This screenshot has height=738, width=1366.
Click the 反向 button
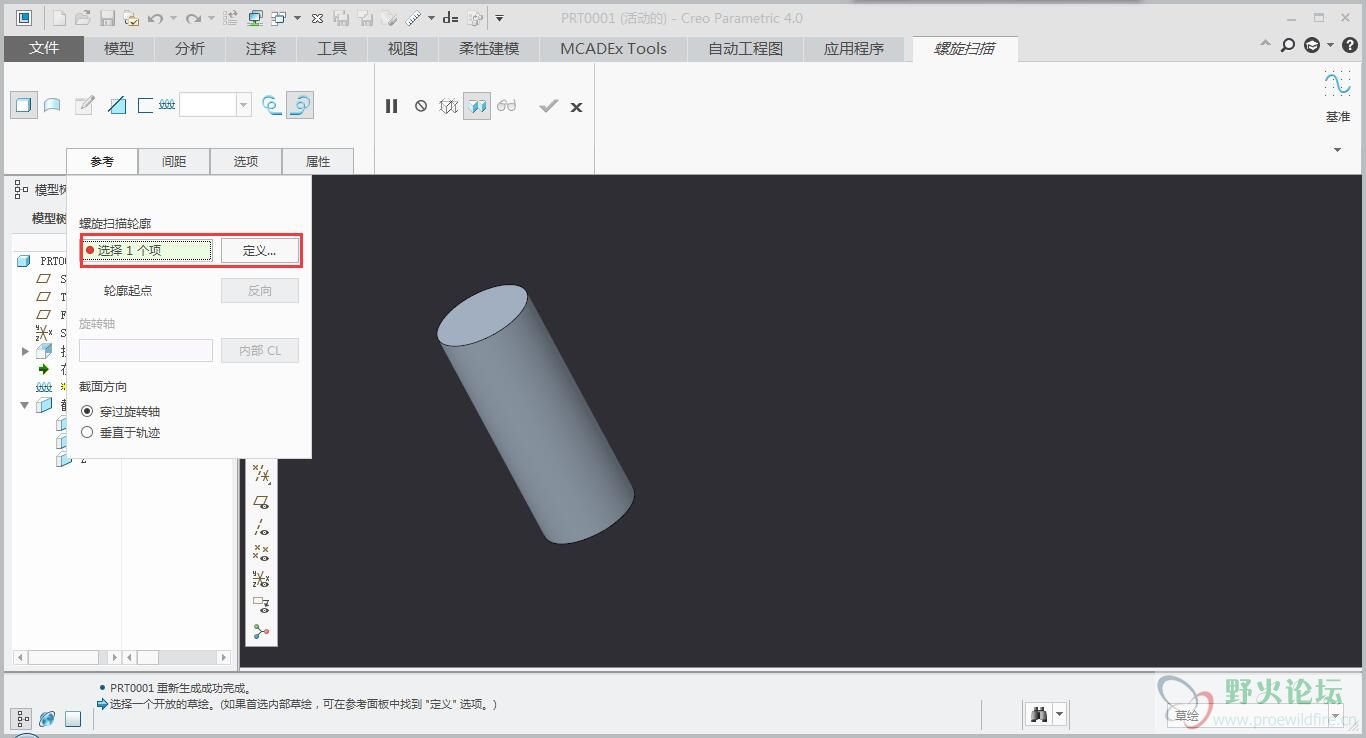tap(260, 291)
